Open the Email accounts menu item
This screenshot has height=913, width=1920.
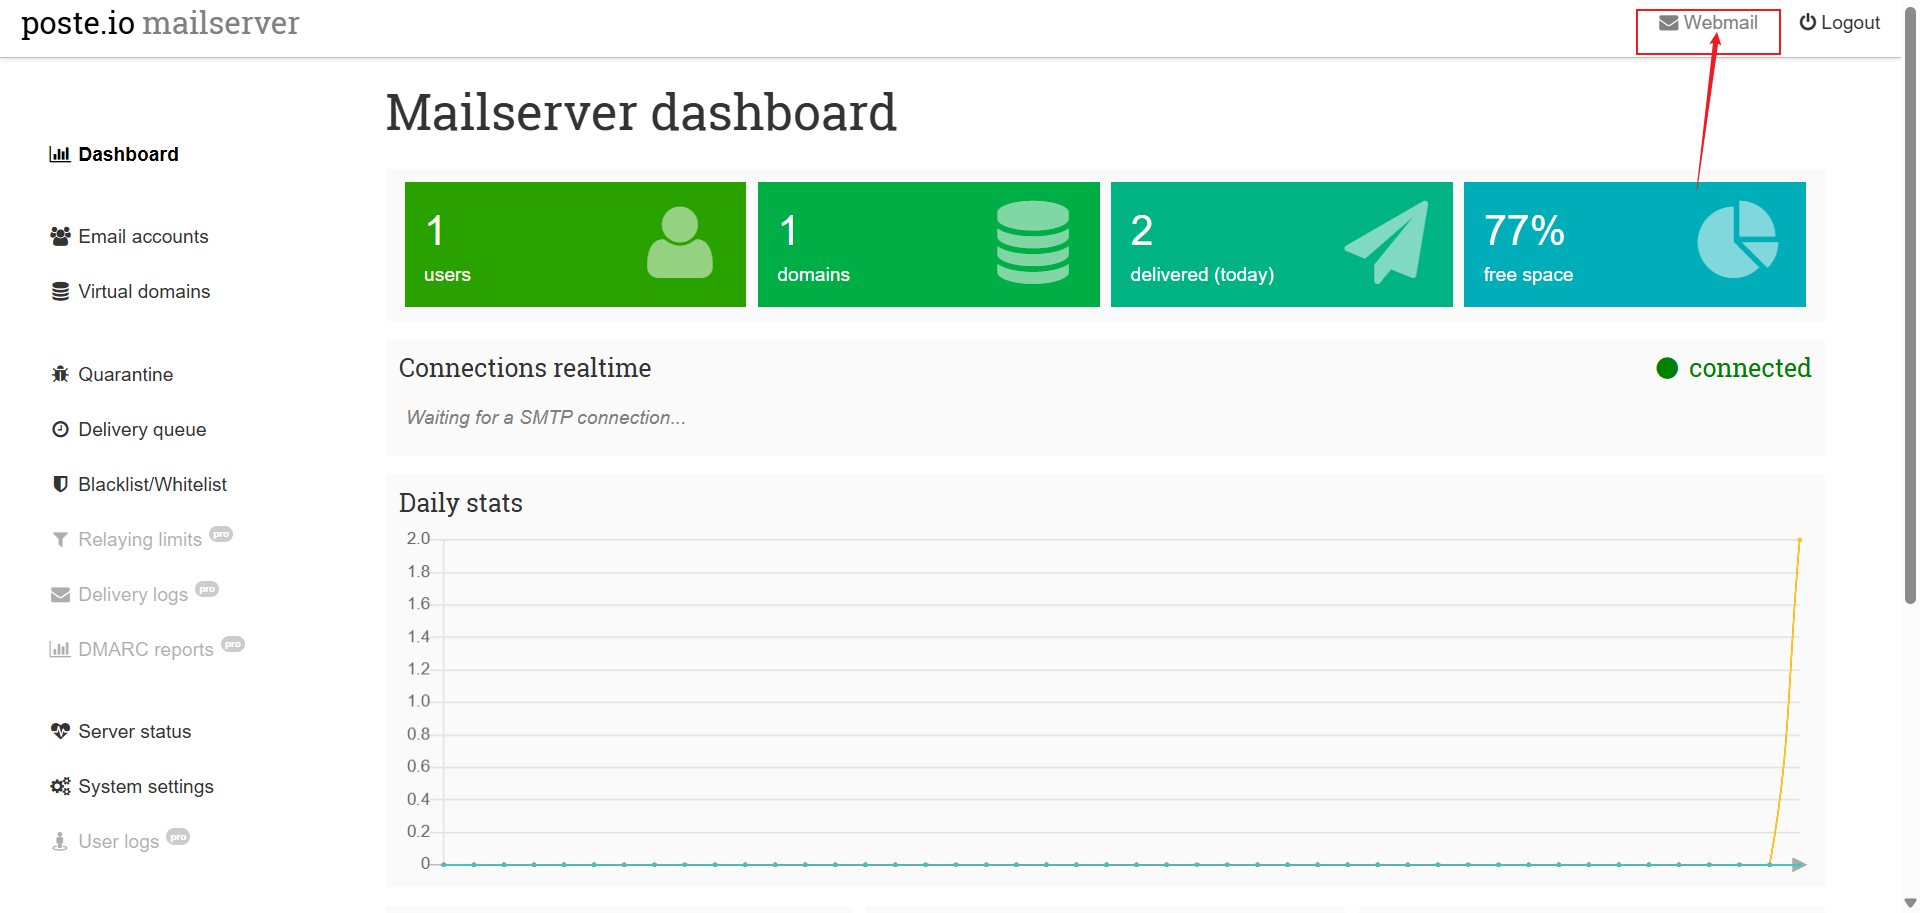click(143, 237)
